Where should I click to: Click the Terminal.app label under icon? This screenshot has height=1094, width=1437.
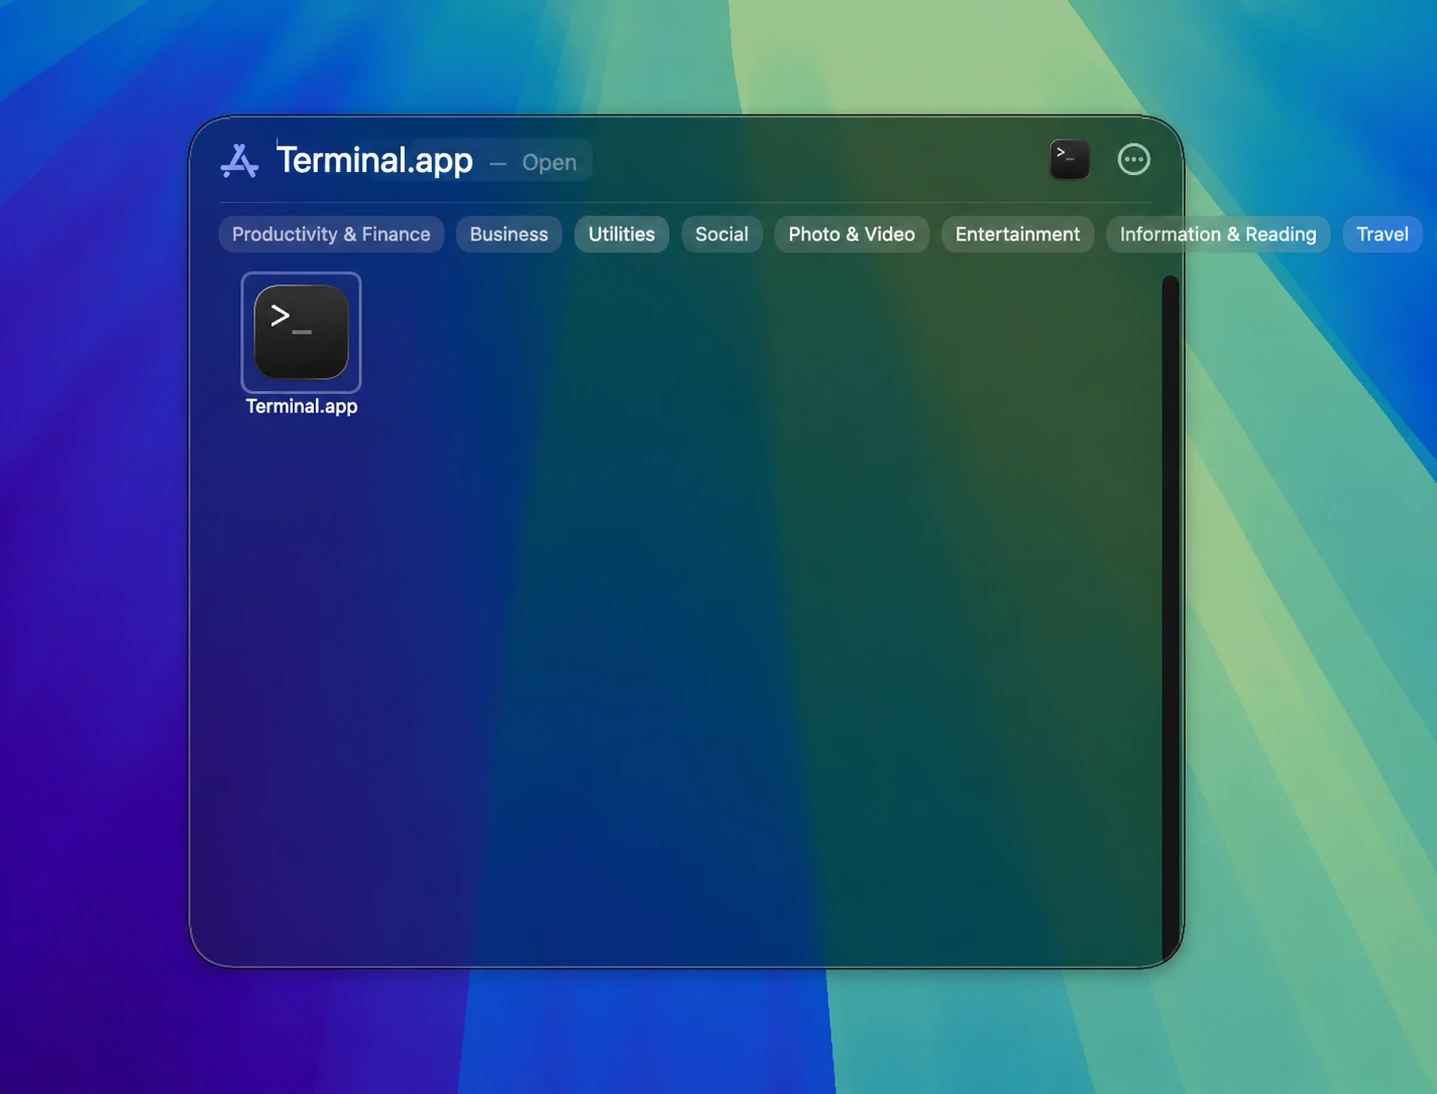coord(301,406)
